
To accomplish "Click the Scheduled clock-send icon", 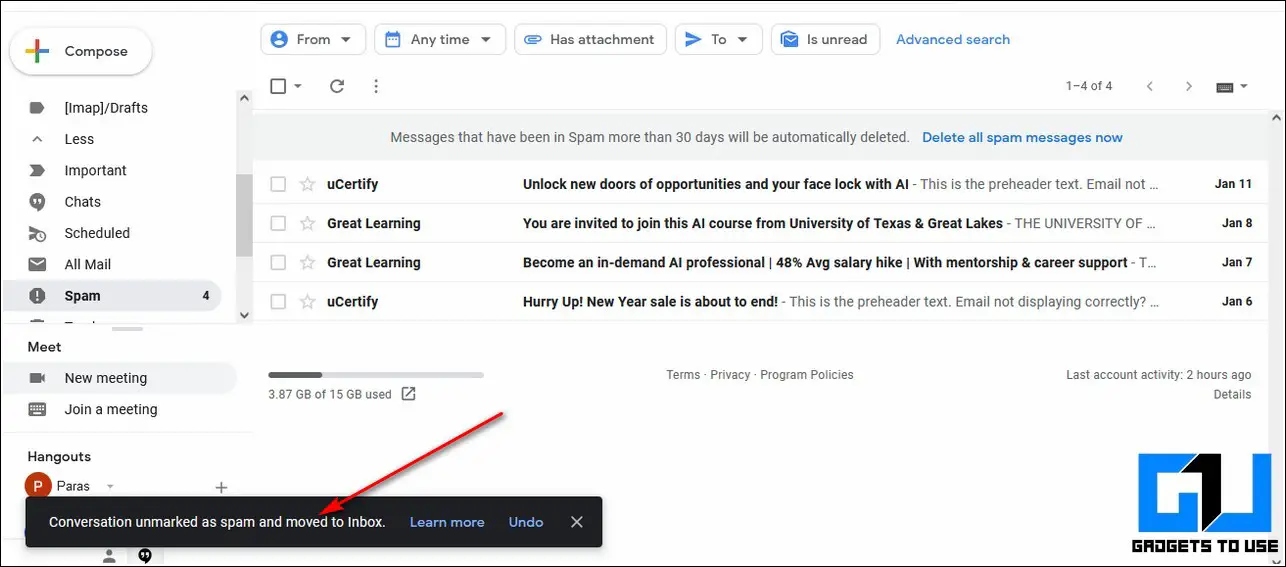I will 37,233.
